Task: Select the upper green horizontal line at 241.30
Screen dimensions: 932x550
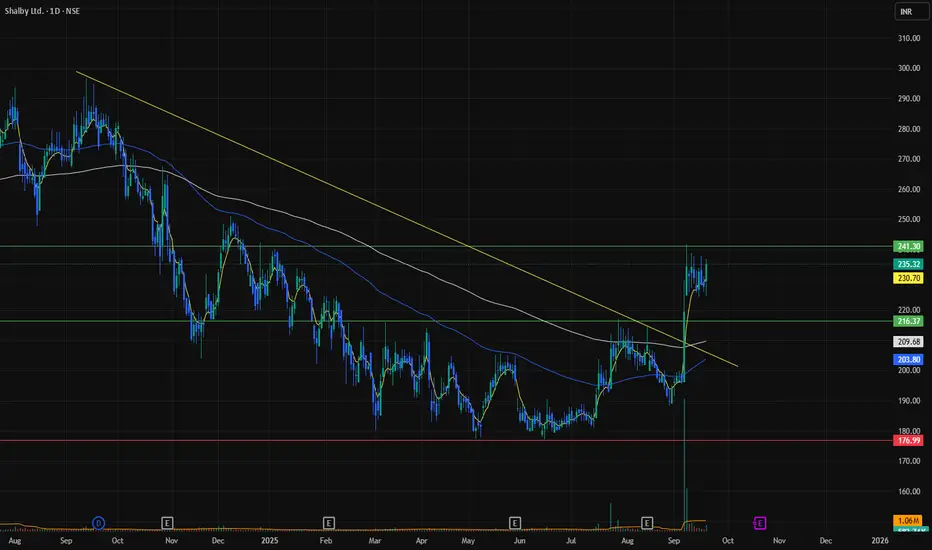Action: (x=446, y=246)
